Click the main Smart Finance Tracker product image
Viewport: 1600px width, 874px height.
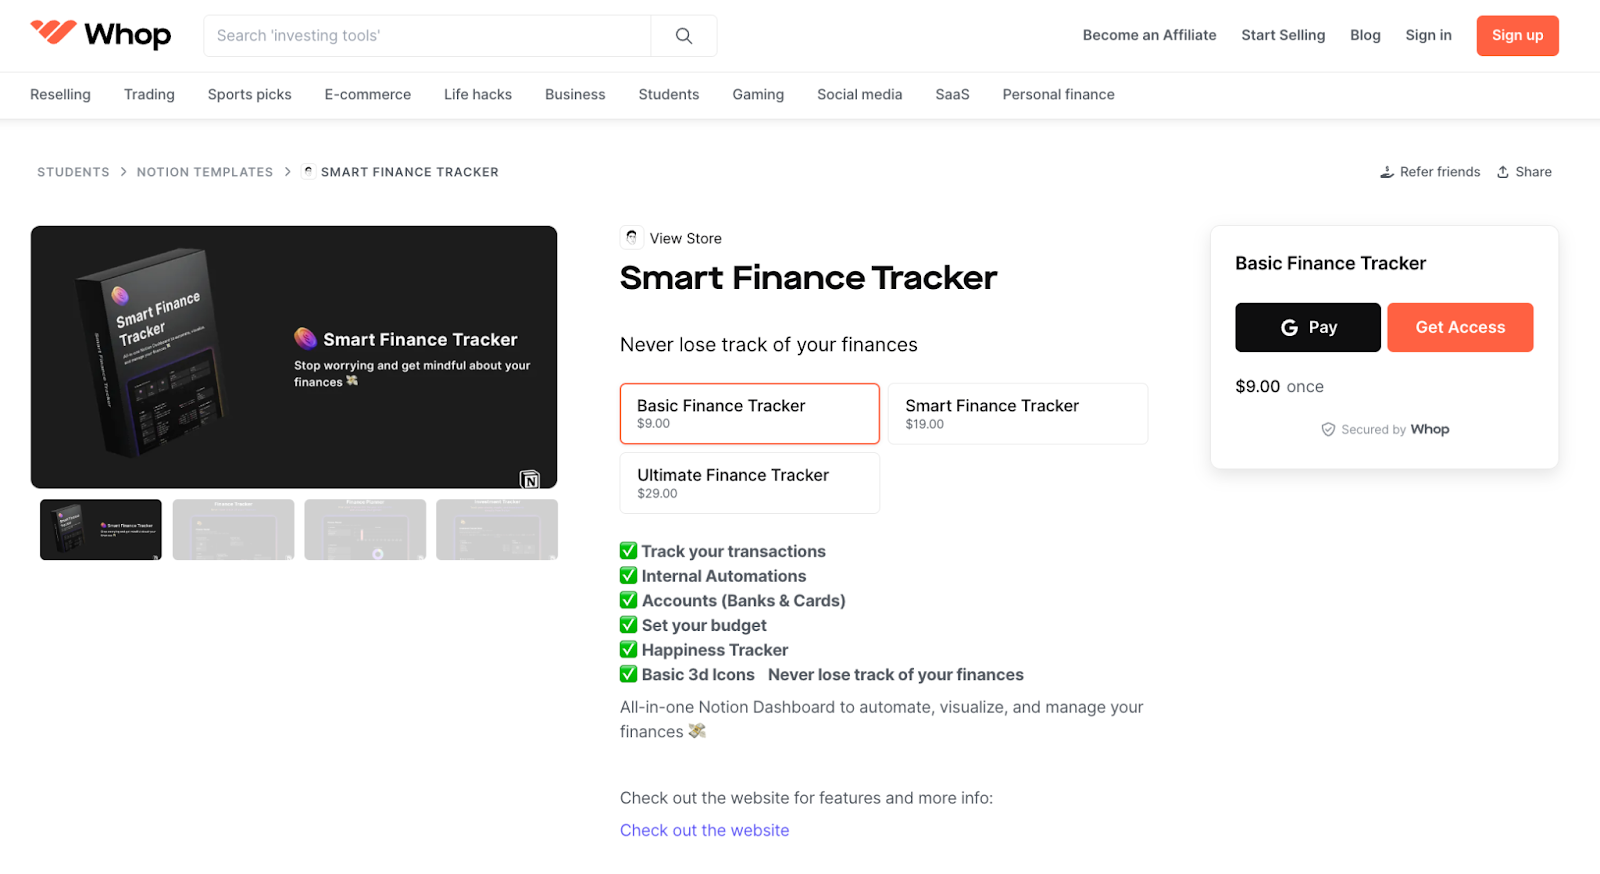[294, 357]
